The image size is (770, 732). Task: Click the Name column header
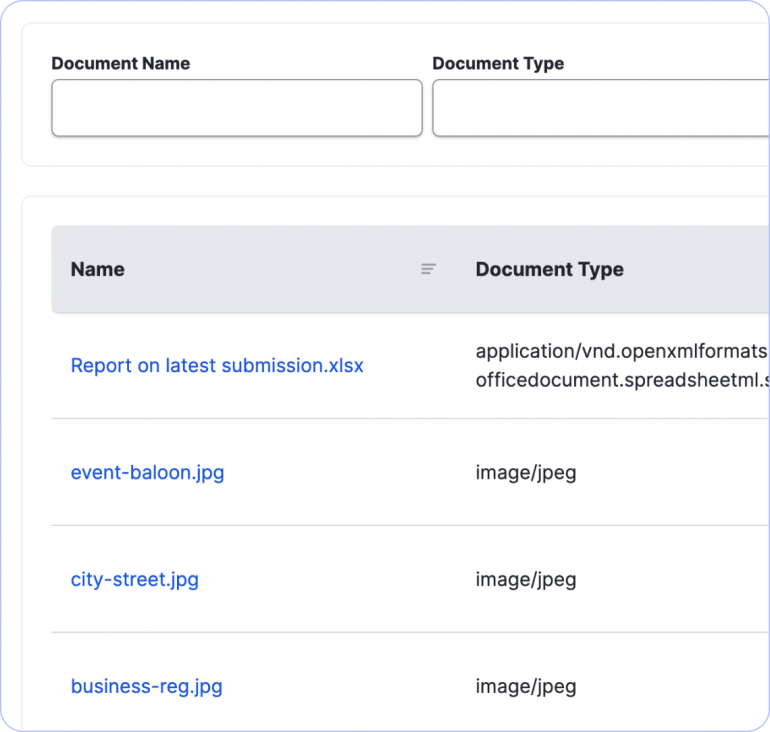pos(98,269)
